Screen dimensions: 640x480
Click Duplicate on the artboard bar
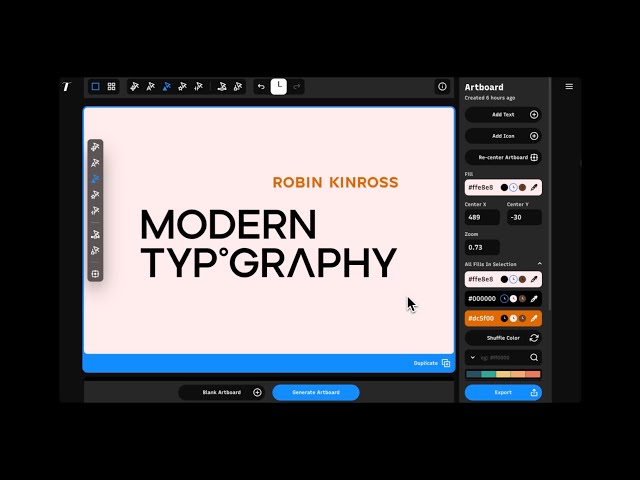coord(432,363)
